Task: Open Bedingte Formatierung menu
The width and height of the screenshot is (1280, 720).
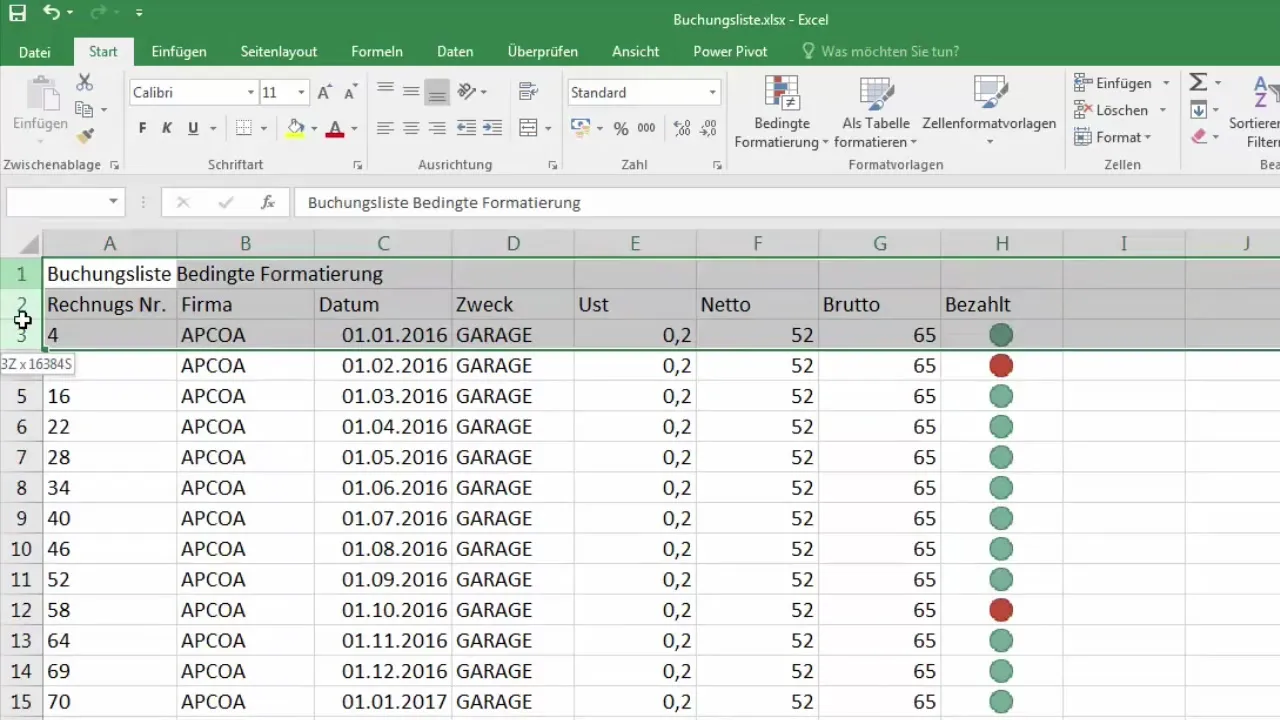Action: [781, 111]
